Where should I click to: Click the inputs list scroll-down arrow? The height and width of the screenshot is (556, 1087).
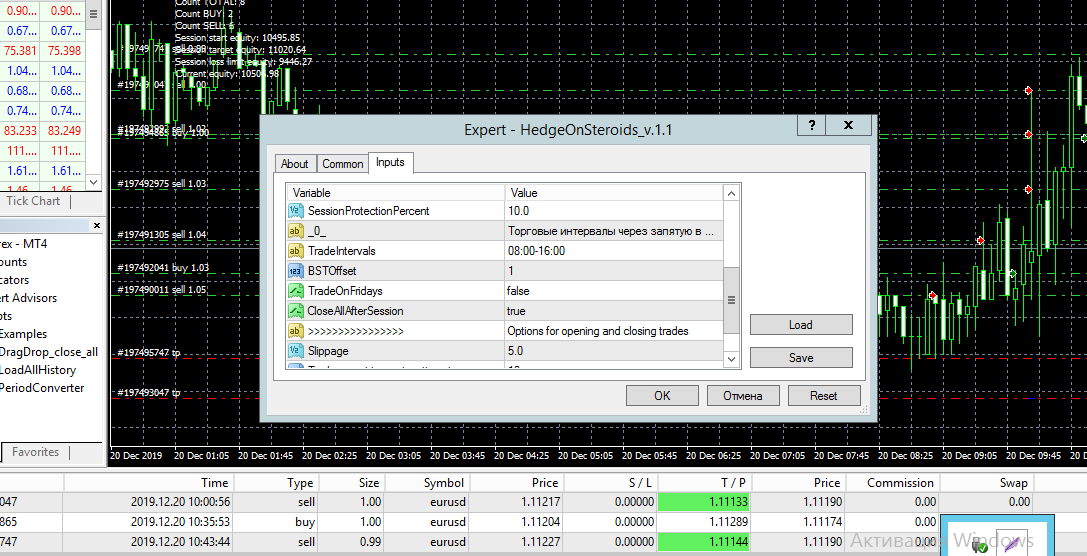pyautogui.click(x=731, y=358)
